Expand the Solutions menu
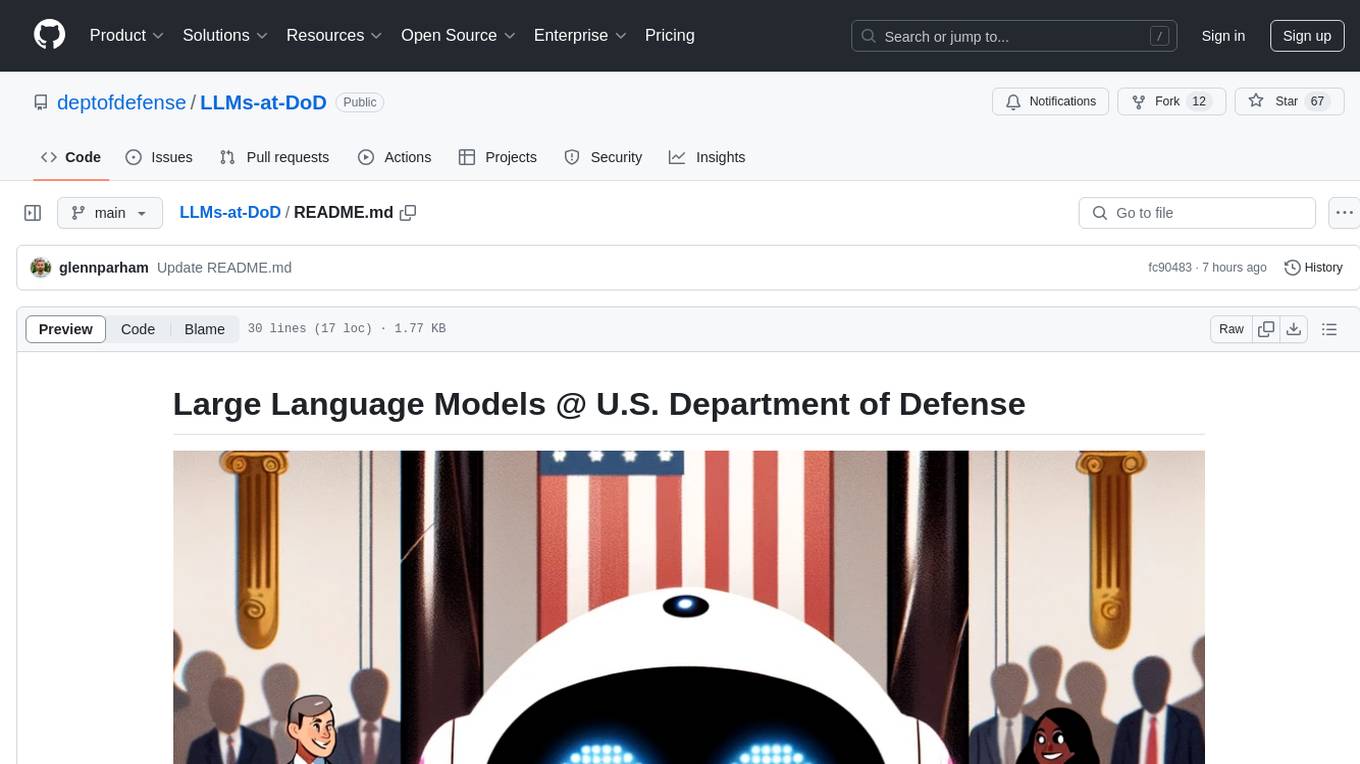Viewport: 1360px width, 764px height. tap(225, 35)
